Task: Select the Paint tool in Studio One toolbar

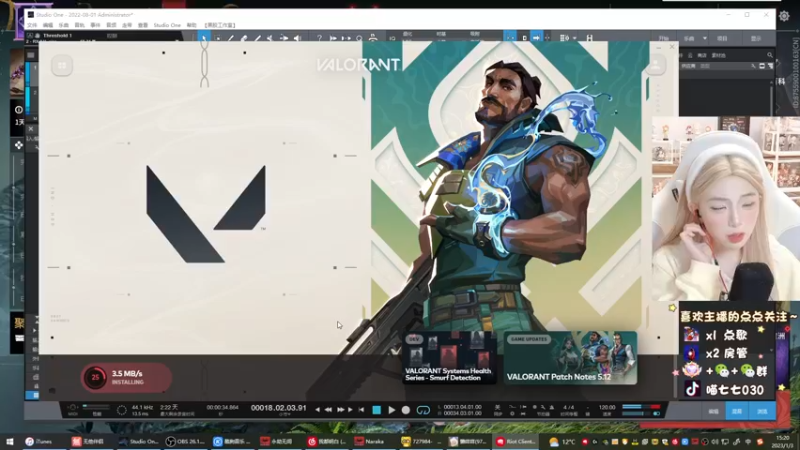Action: (x=257, y=38)
